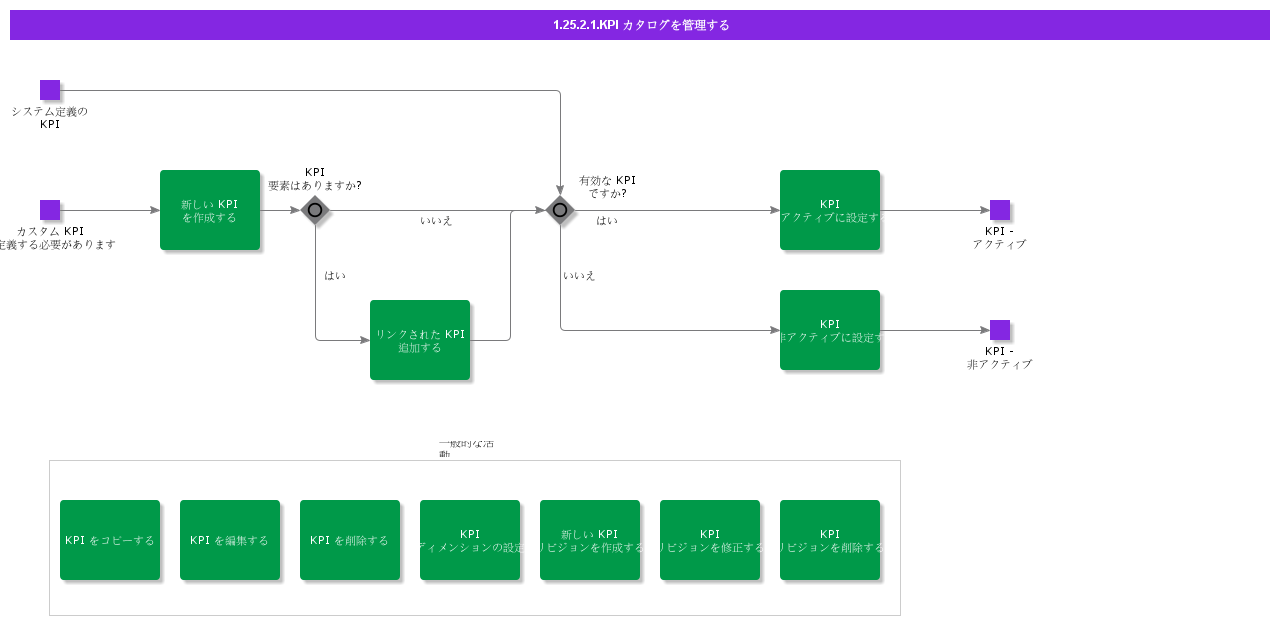The width and height of the screenshot is (1280, 625).
Task: Open the KPI 非アクティブに設定する process box
Action: (x=830, y=330)
